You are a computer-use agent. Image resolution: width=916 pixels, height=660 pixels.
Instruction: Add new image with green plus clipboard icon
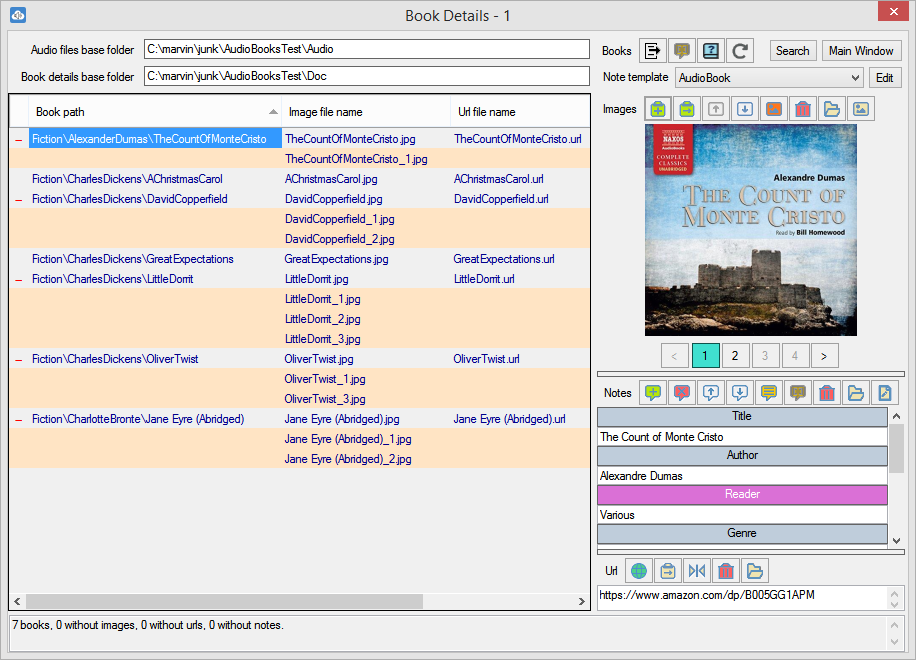click(658, 109)
